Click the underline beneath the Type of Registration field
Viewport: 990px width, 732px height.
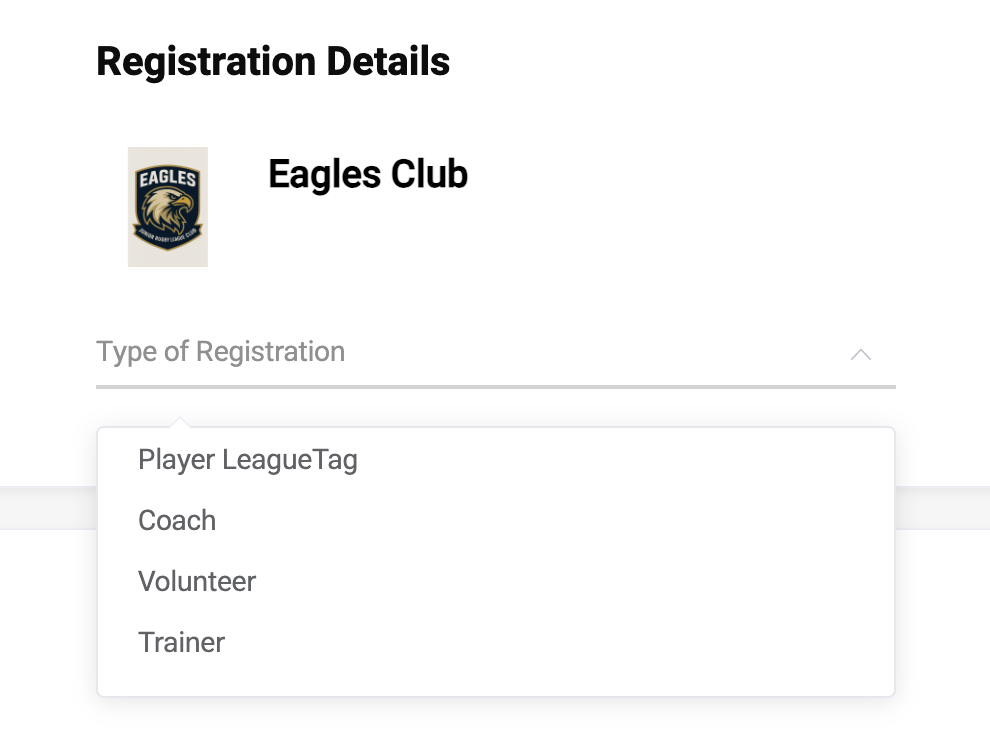tap(496, 387)
